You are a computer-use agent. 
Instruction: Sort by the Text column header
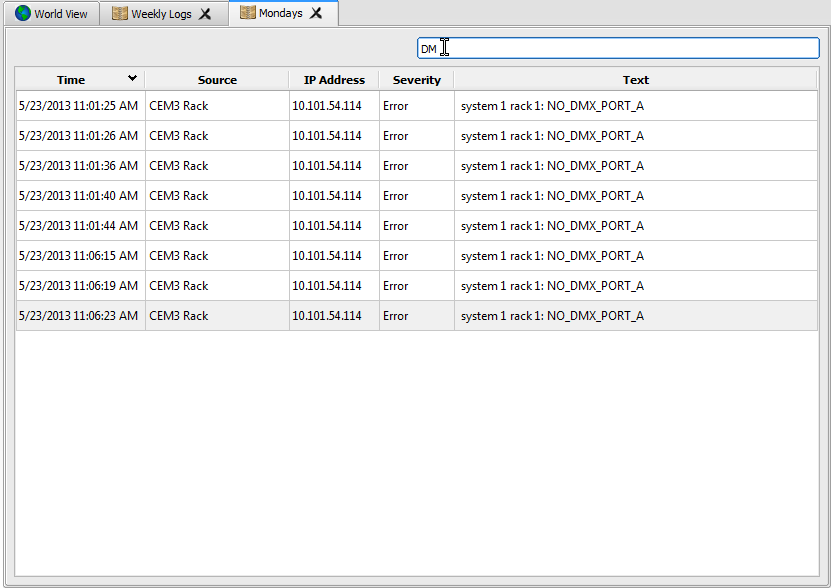(635, 80)
